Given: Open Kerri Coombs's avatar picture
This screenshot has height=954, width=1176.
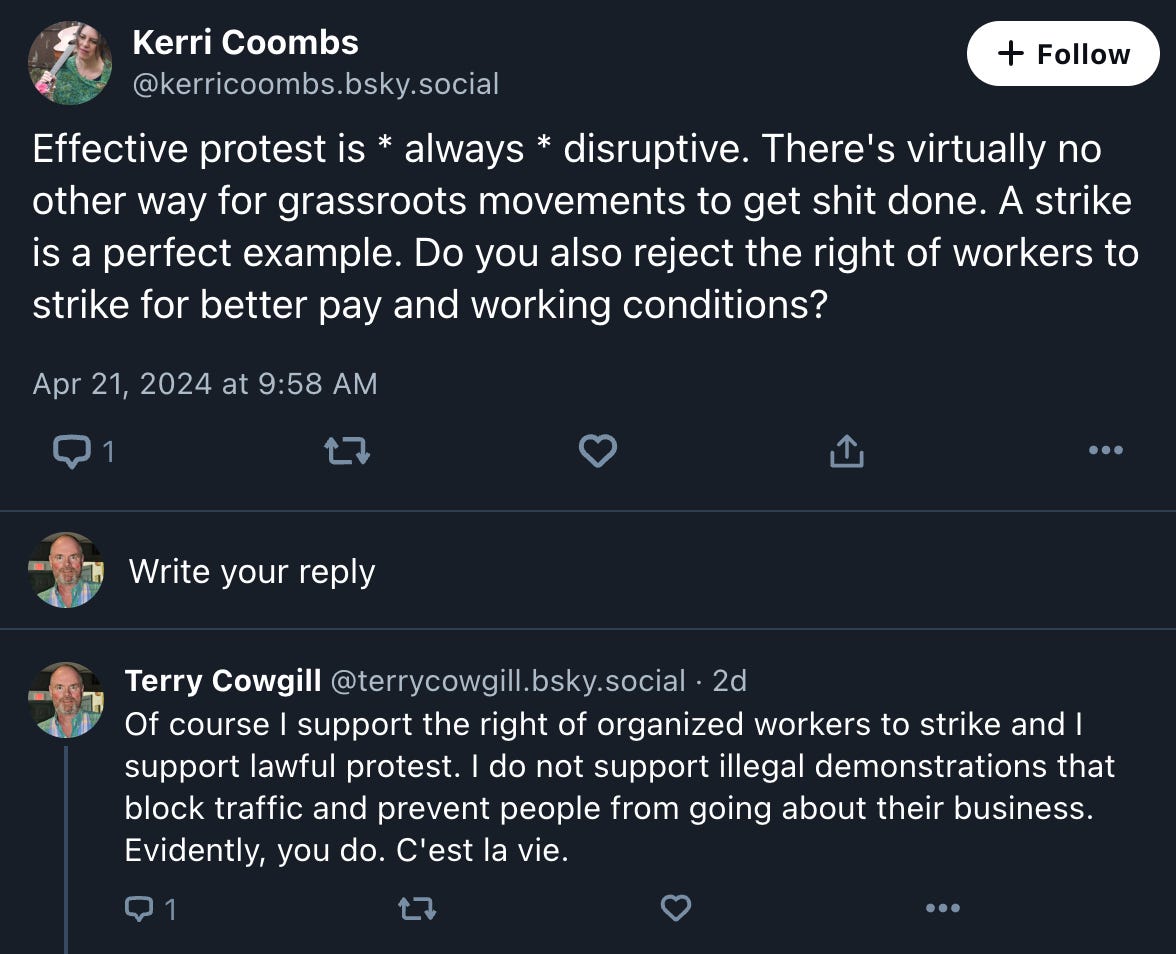Looking at the screenshot, I should 70,63.
